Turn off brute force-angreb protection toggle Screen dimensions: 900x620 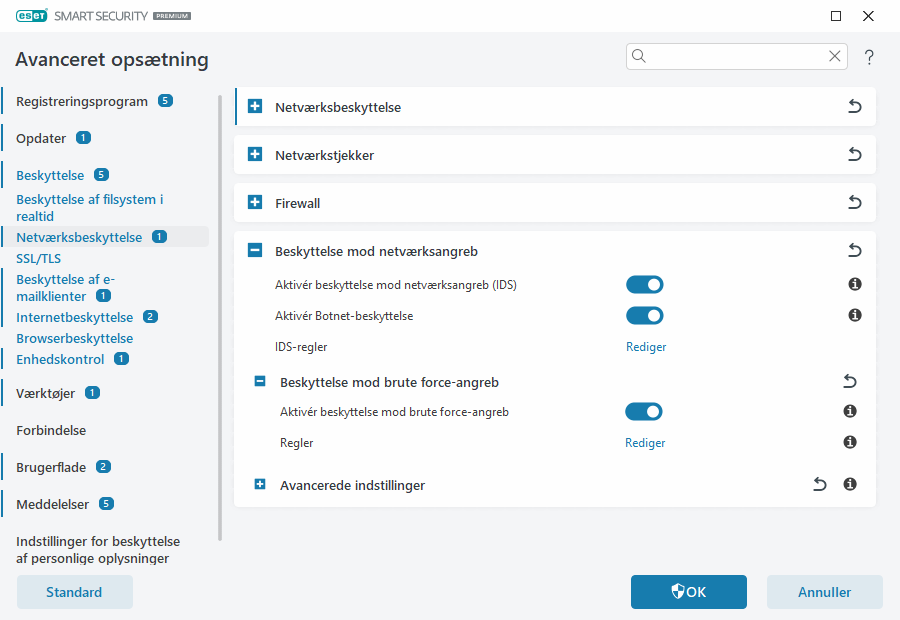point(644,412)
